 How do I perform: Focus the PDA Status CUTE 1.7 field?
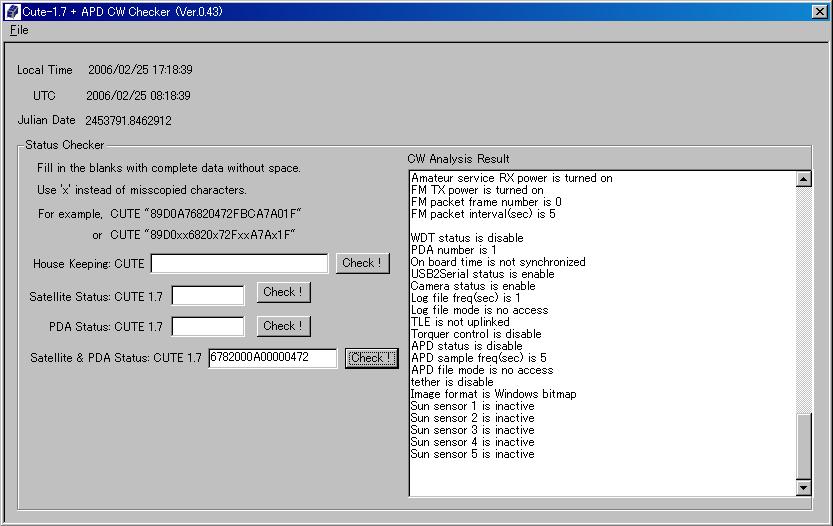(208, 327)
